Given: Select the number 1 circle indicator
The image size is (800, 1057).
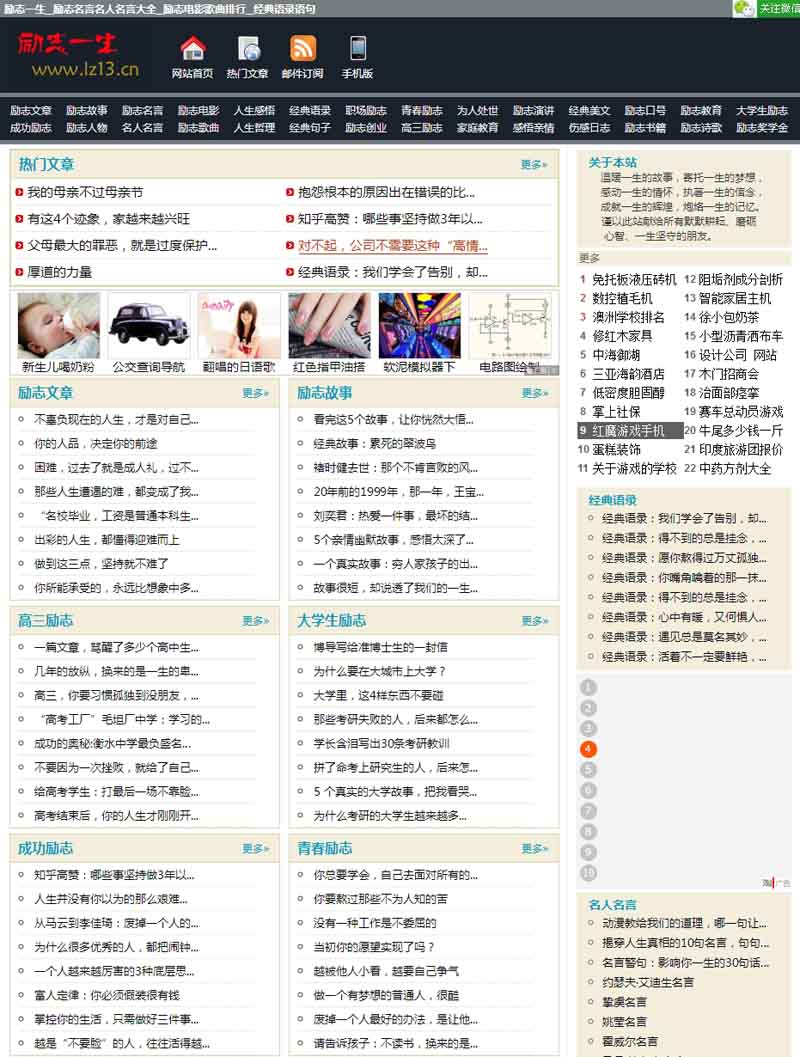Looking at the screenshot, I should point(588,687).
